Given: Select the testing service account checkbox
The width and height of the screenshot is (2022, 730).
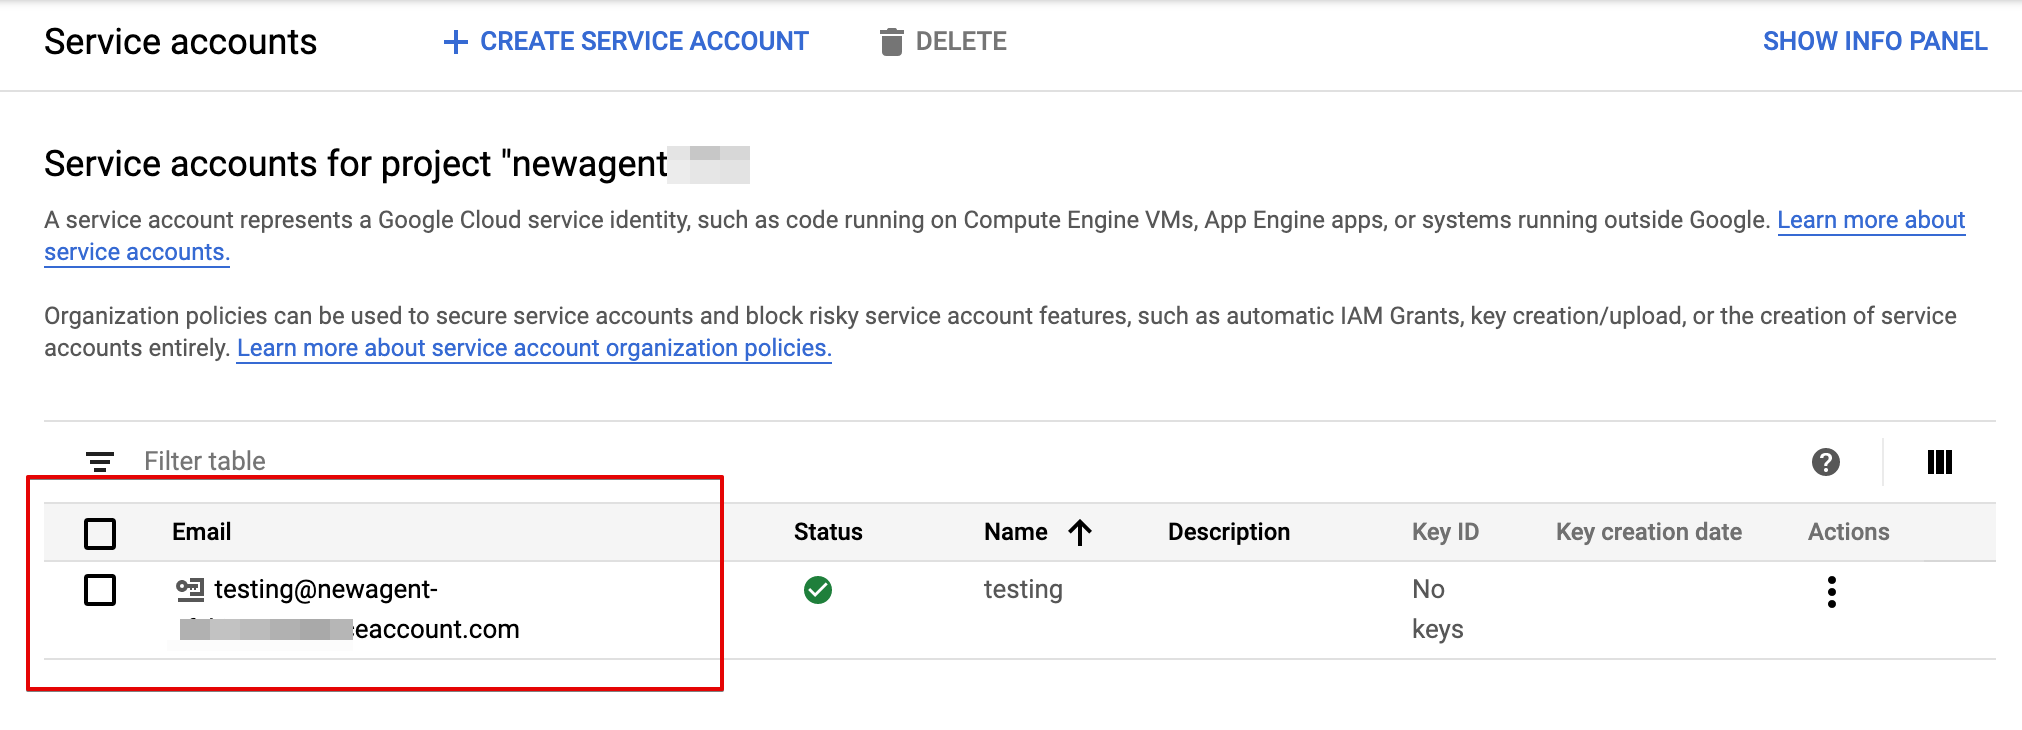Looking at the screenshot, I should [100, 590].
